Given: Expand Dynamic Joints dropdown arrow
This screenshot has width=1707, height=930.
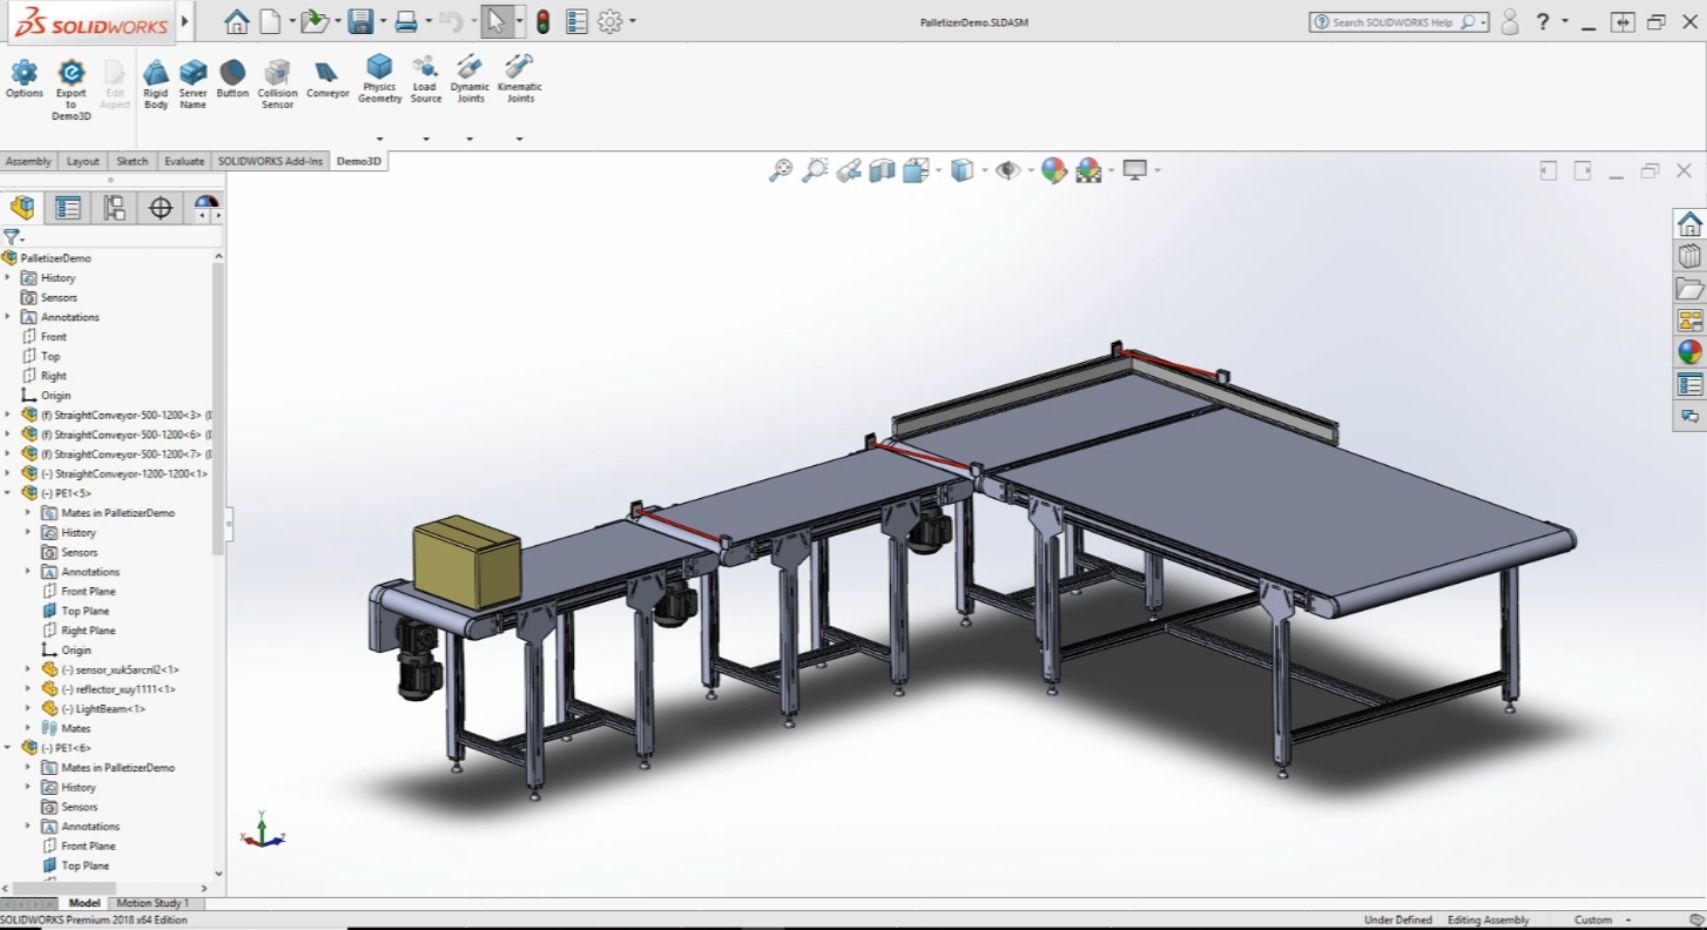Looking at the screenshot, I should coord(469,139).
